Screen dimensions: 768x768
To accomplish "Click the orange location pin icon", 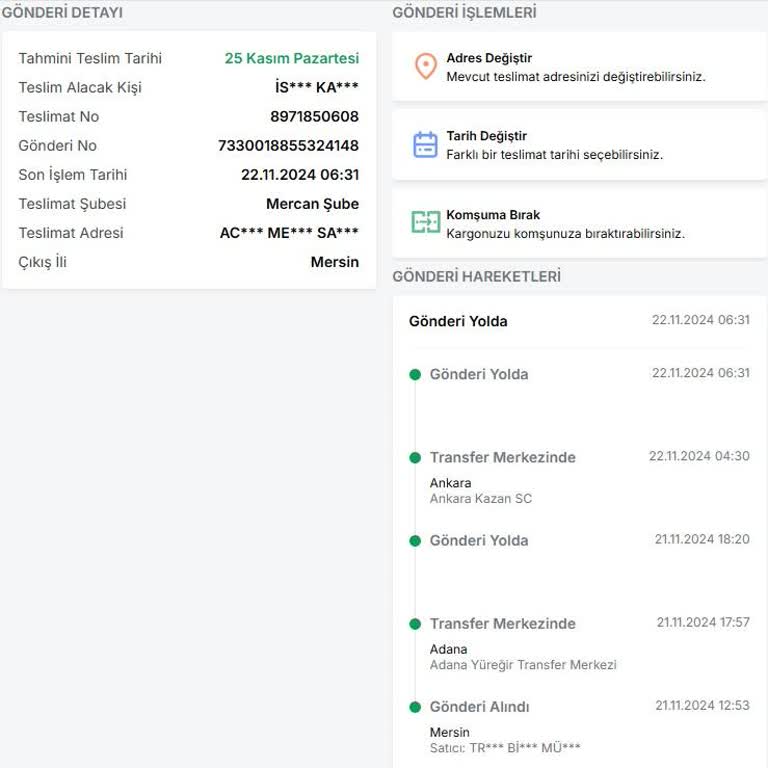I will (426, 66).
